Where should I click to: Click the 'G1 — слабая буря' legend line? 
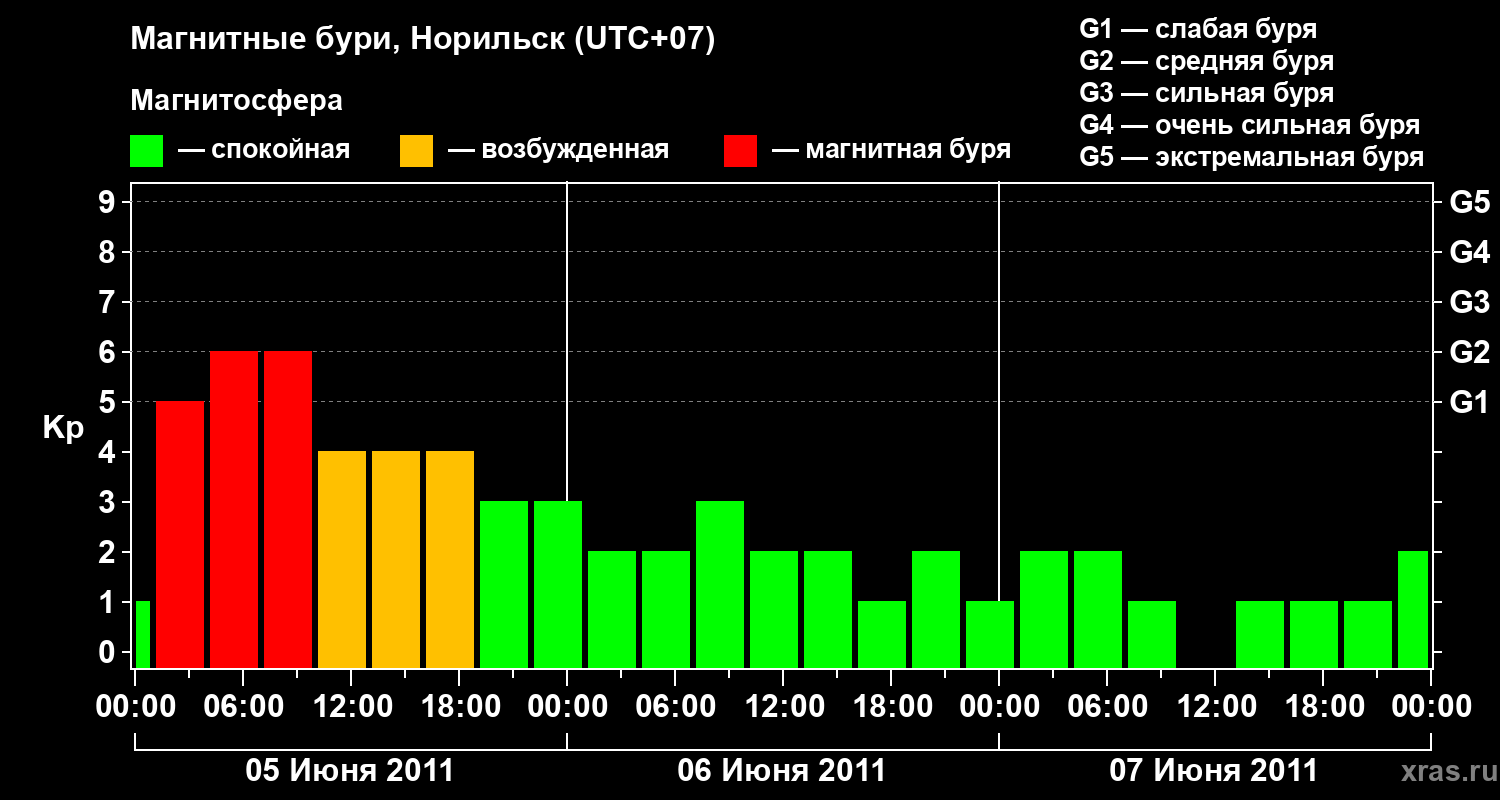pyautogui.click(x=1198, y=29)
